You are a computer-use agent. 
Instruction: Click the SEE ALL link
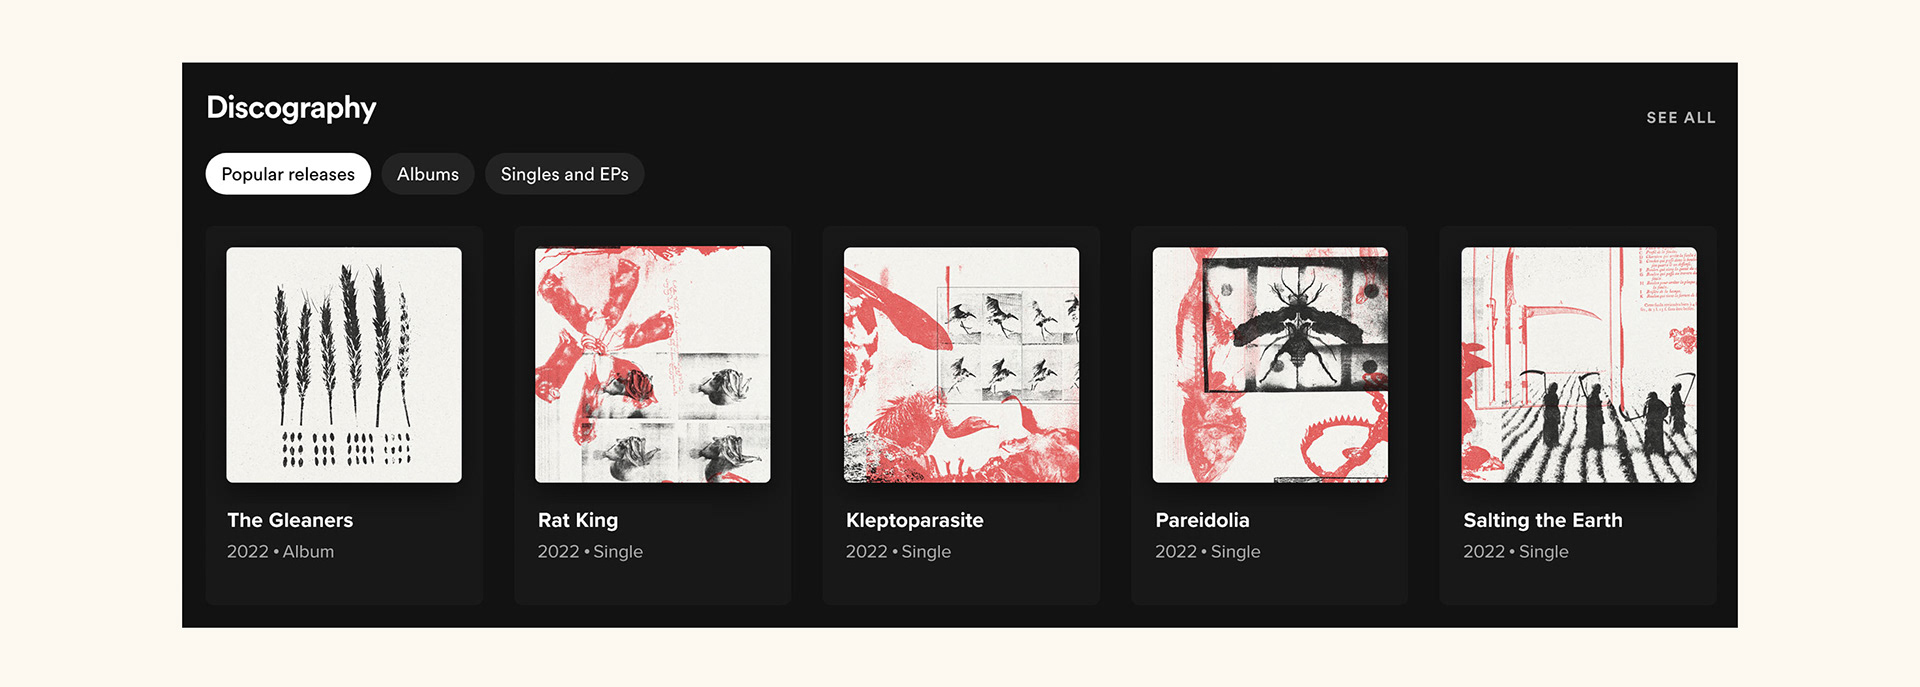[x=1681, y=118]
